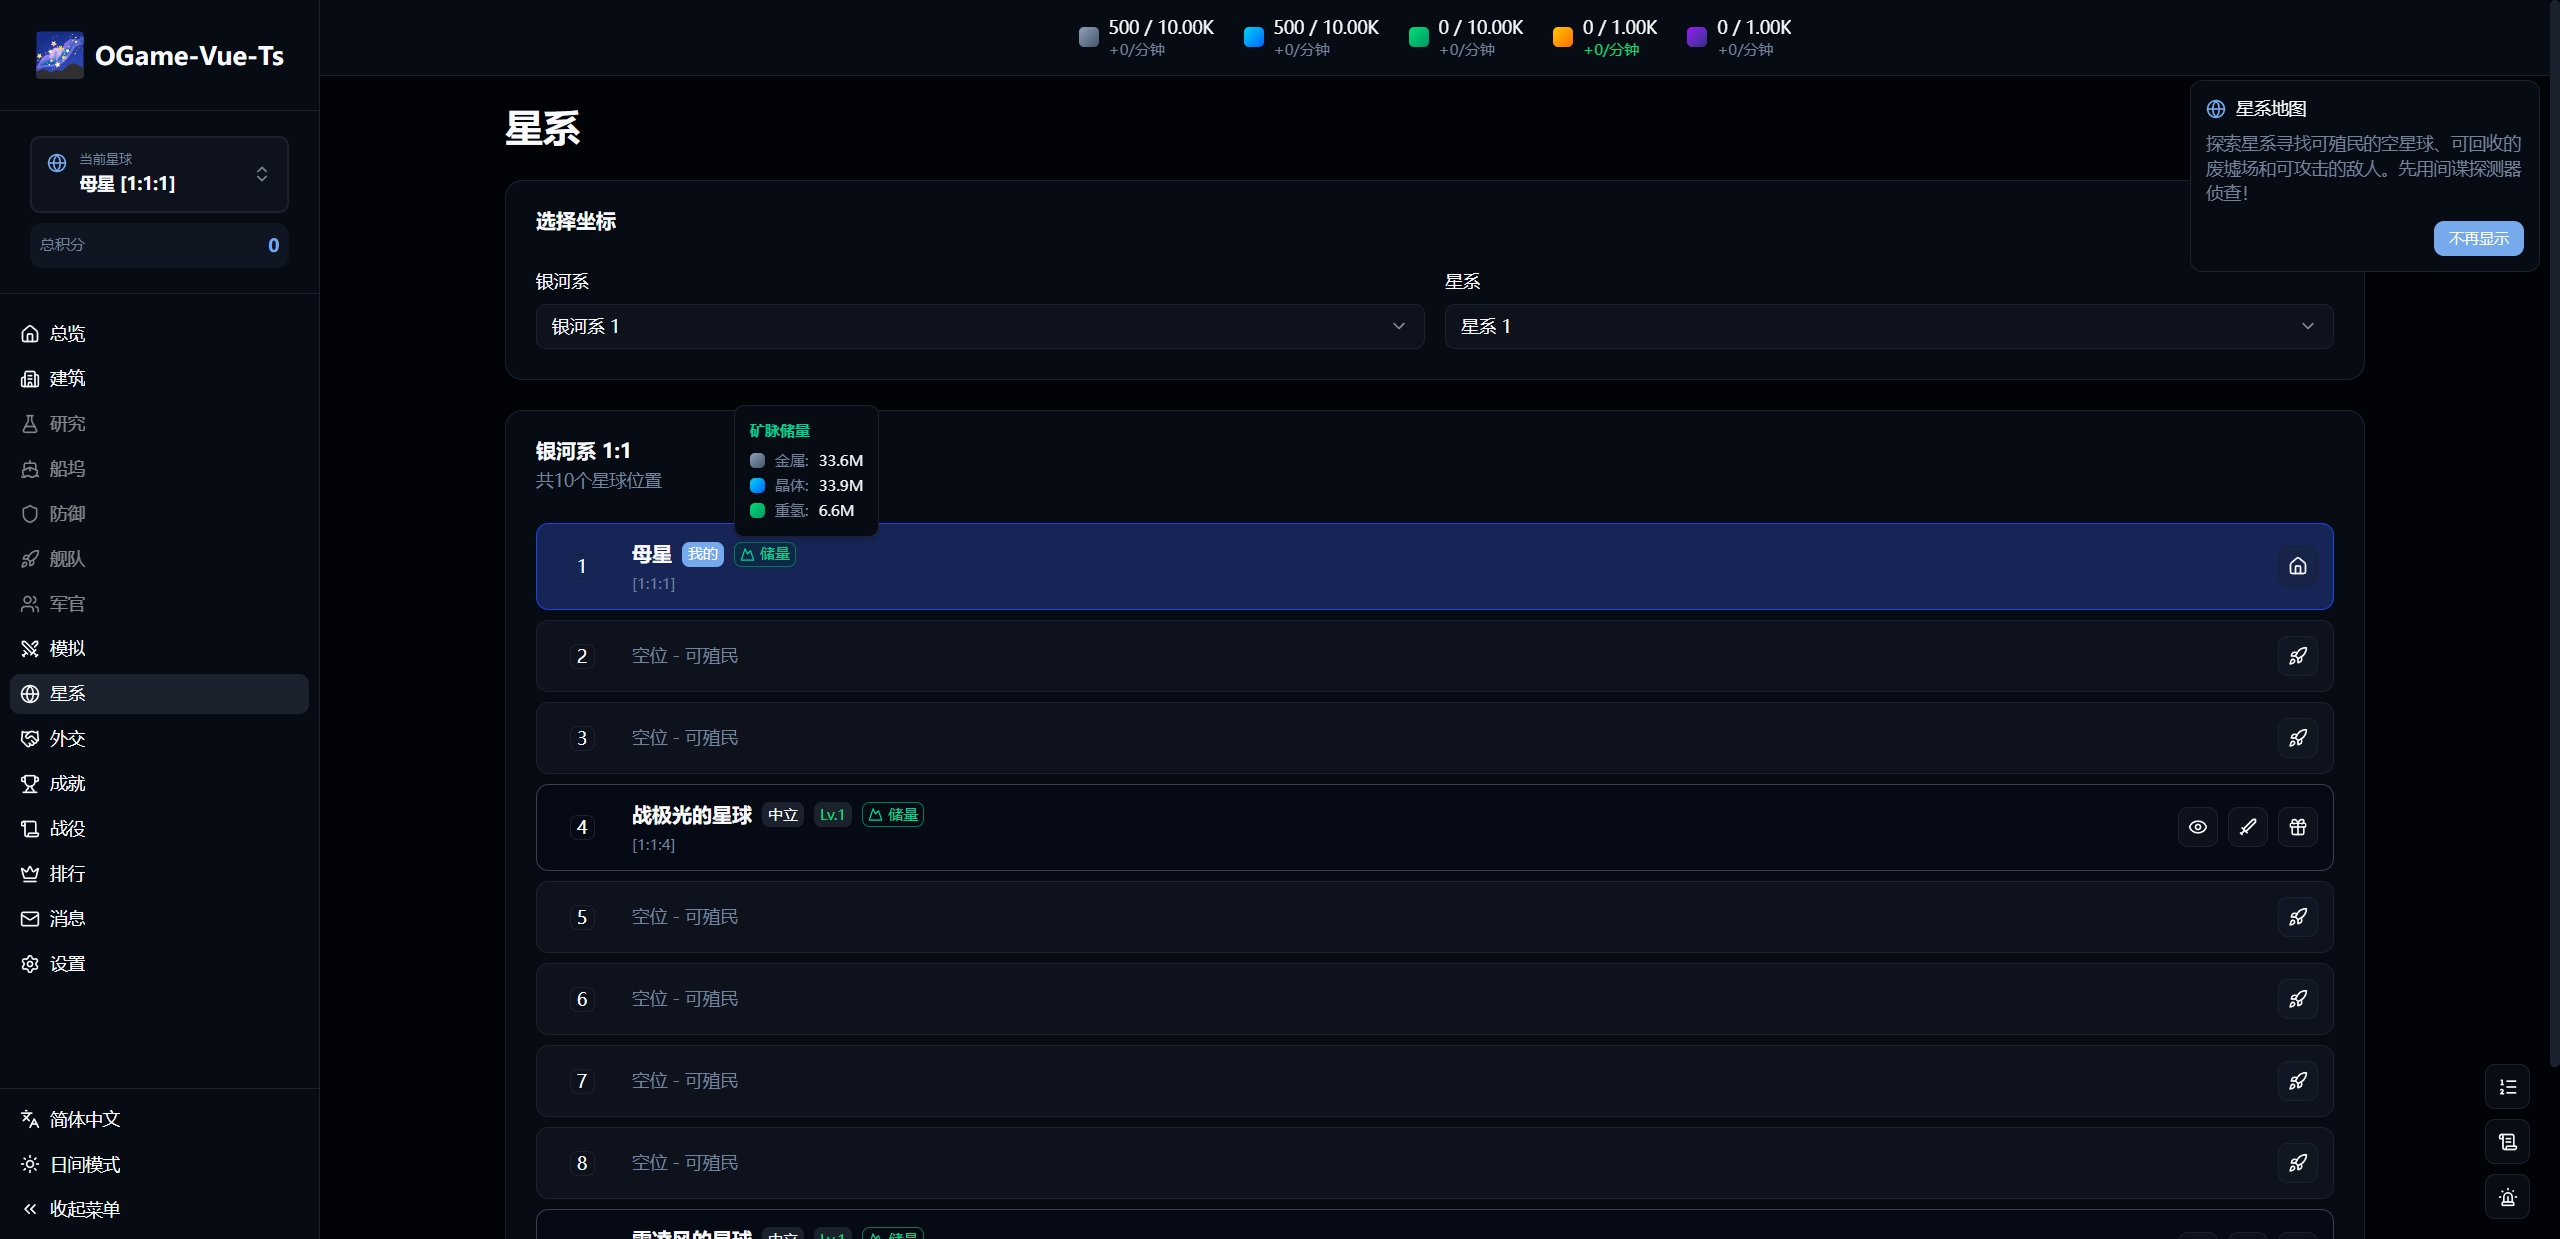This screenshot has width=2560, height=1239.
Task: Click the gift icon for planet 战极光的星球
Action: coord(2297,827)
